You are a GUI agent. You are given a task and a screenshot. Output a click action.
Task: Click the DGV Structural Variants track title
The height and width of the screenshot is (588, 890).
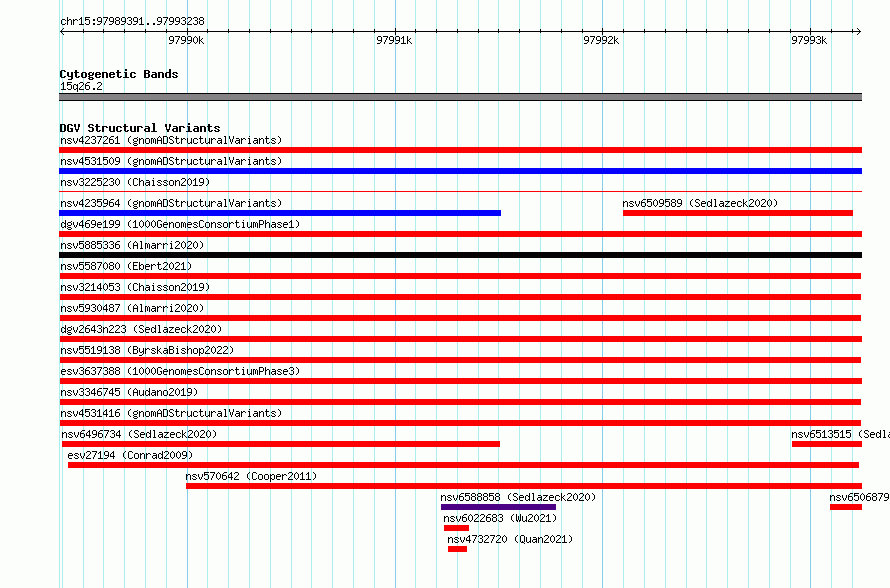coord(140,128)
